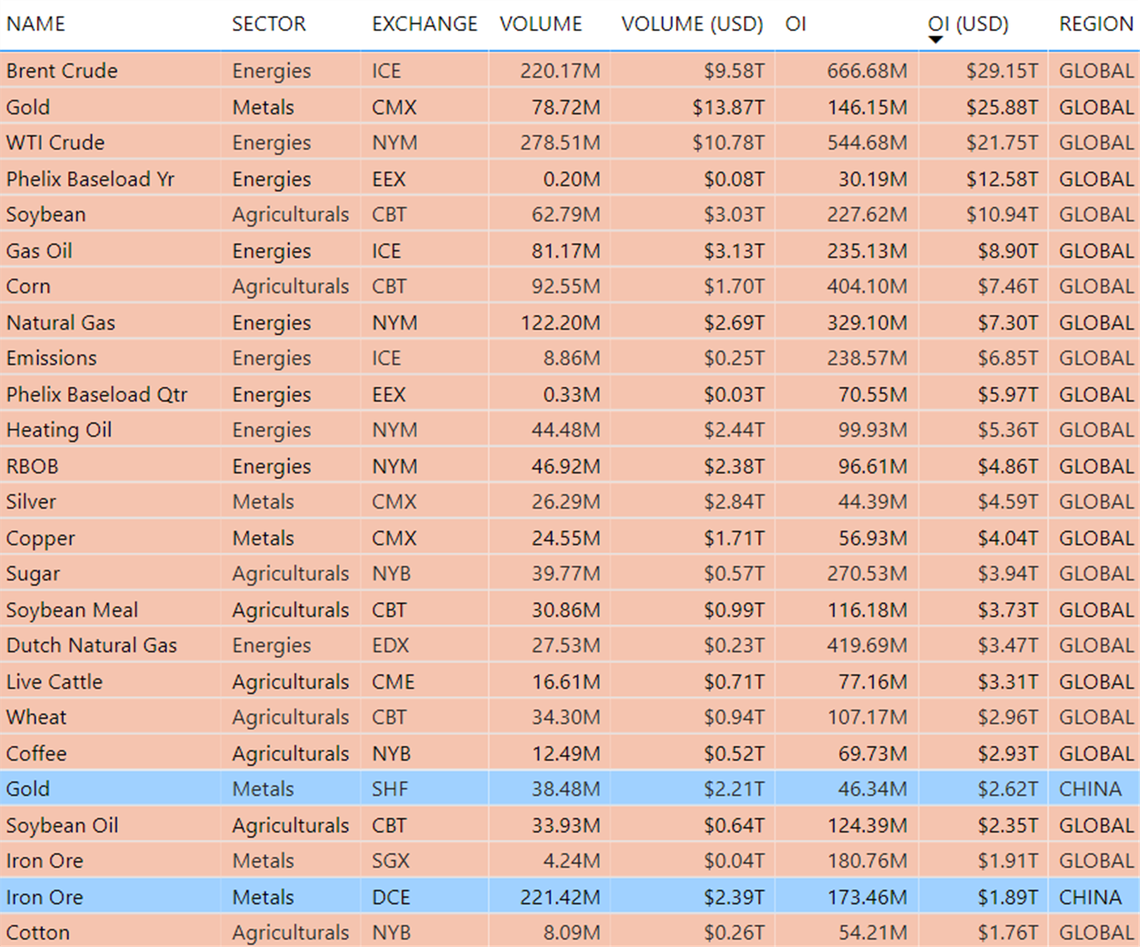Click the $0.08T volume value
The width and height of the screenshot is (1140, 947).
pyautogui.click(x=734, y=179)
